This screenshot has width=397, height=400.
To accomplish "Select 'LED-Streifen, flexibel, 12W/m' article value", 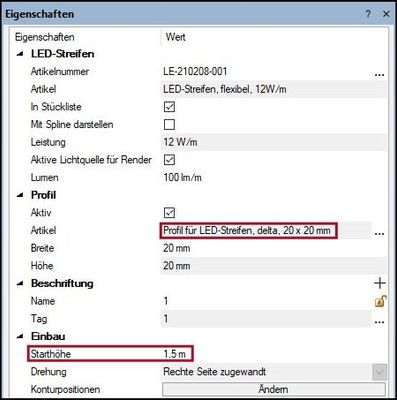I will 225,89.
